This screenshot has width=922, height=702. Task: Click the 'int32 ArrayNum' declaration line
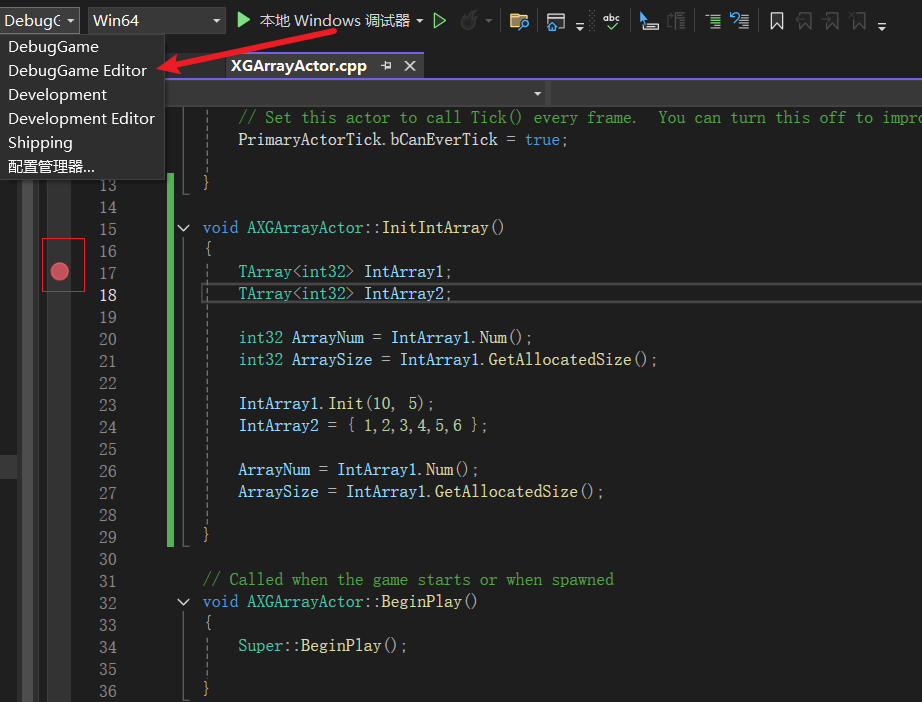pyautogui.click(x=385, y=337)
